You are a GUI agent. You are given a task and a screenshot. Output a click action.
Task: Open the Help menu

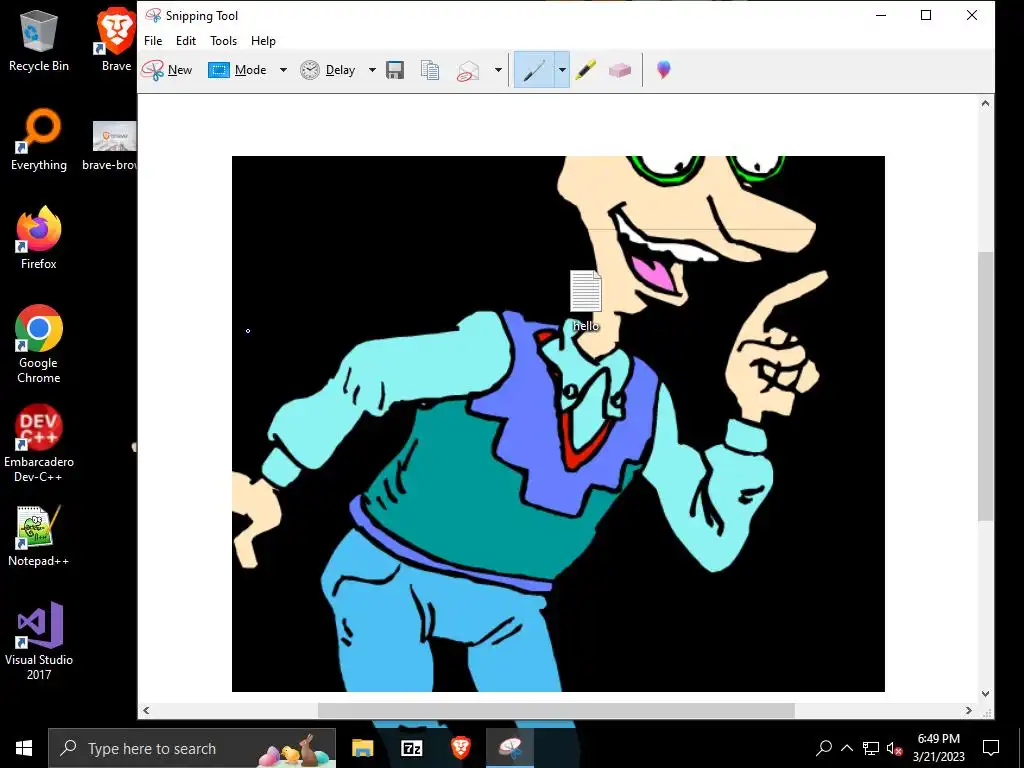click(263, 40)
